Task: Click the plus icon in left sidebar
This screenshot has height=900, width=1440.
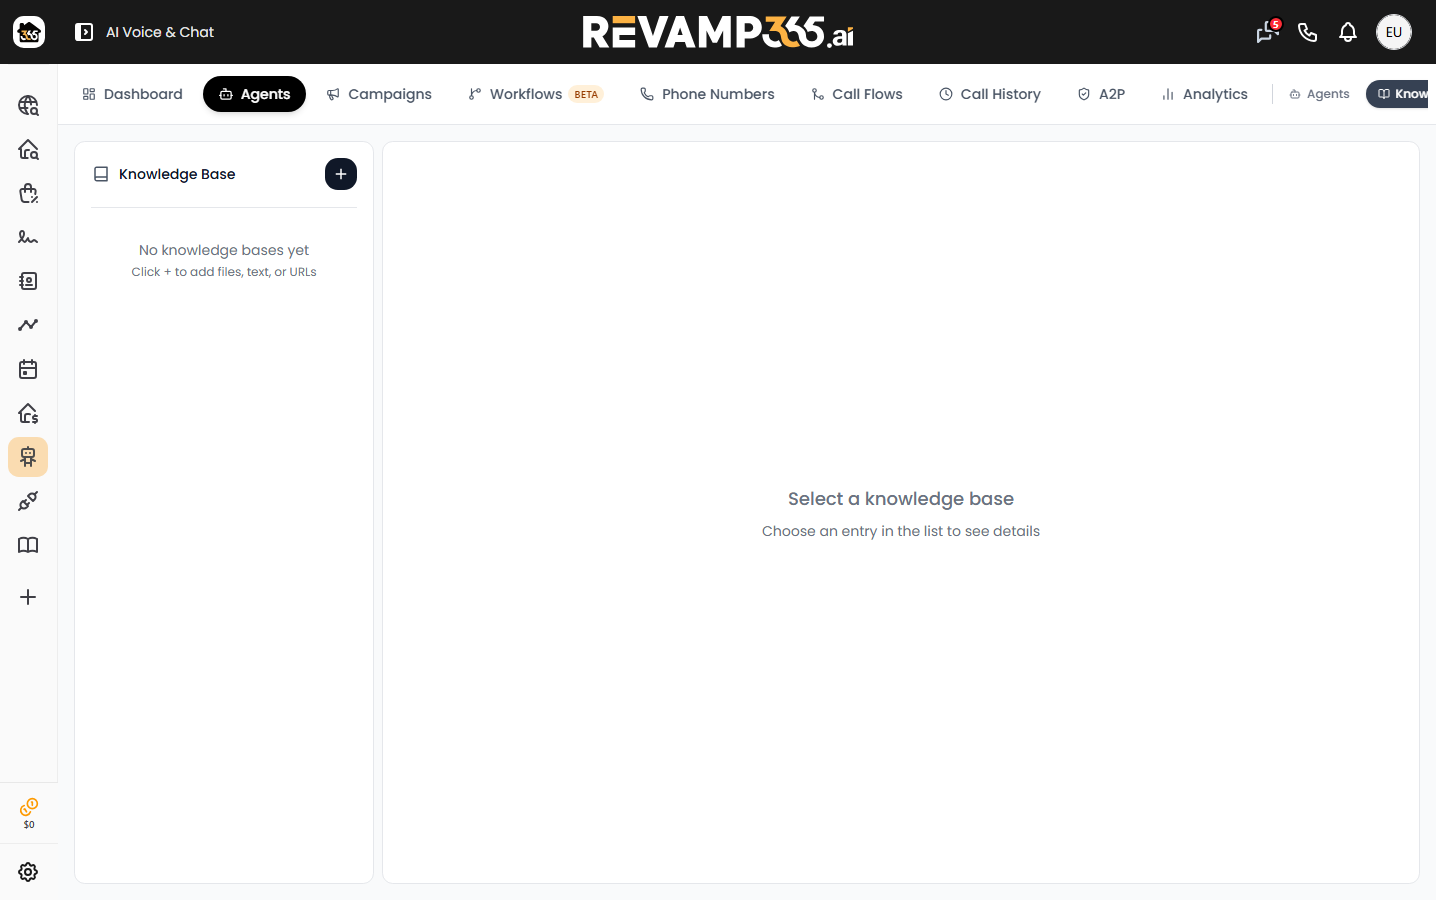Action: point(28,597)
